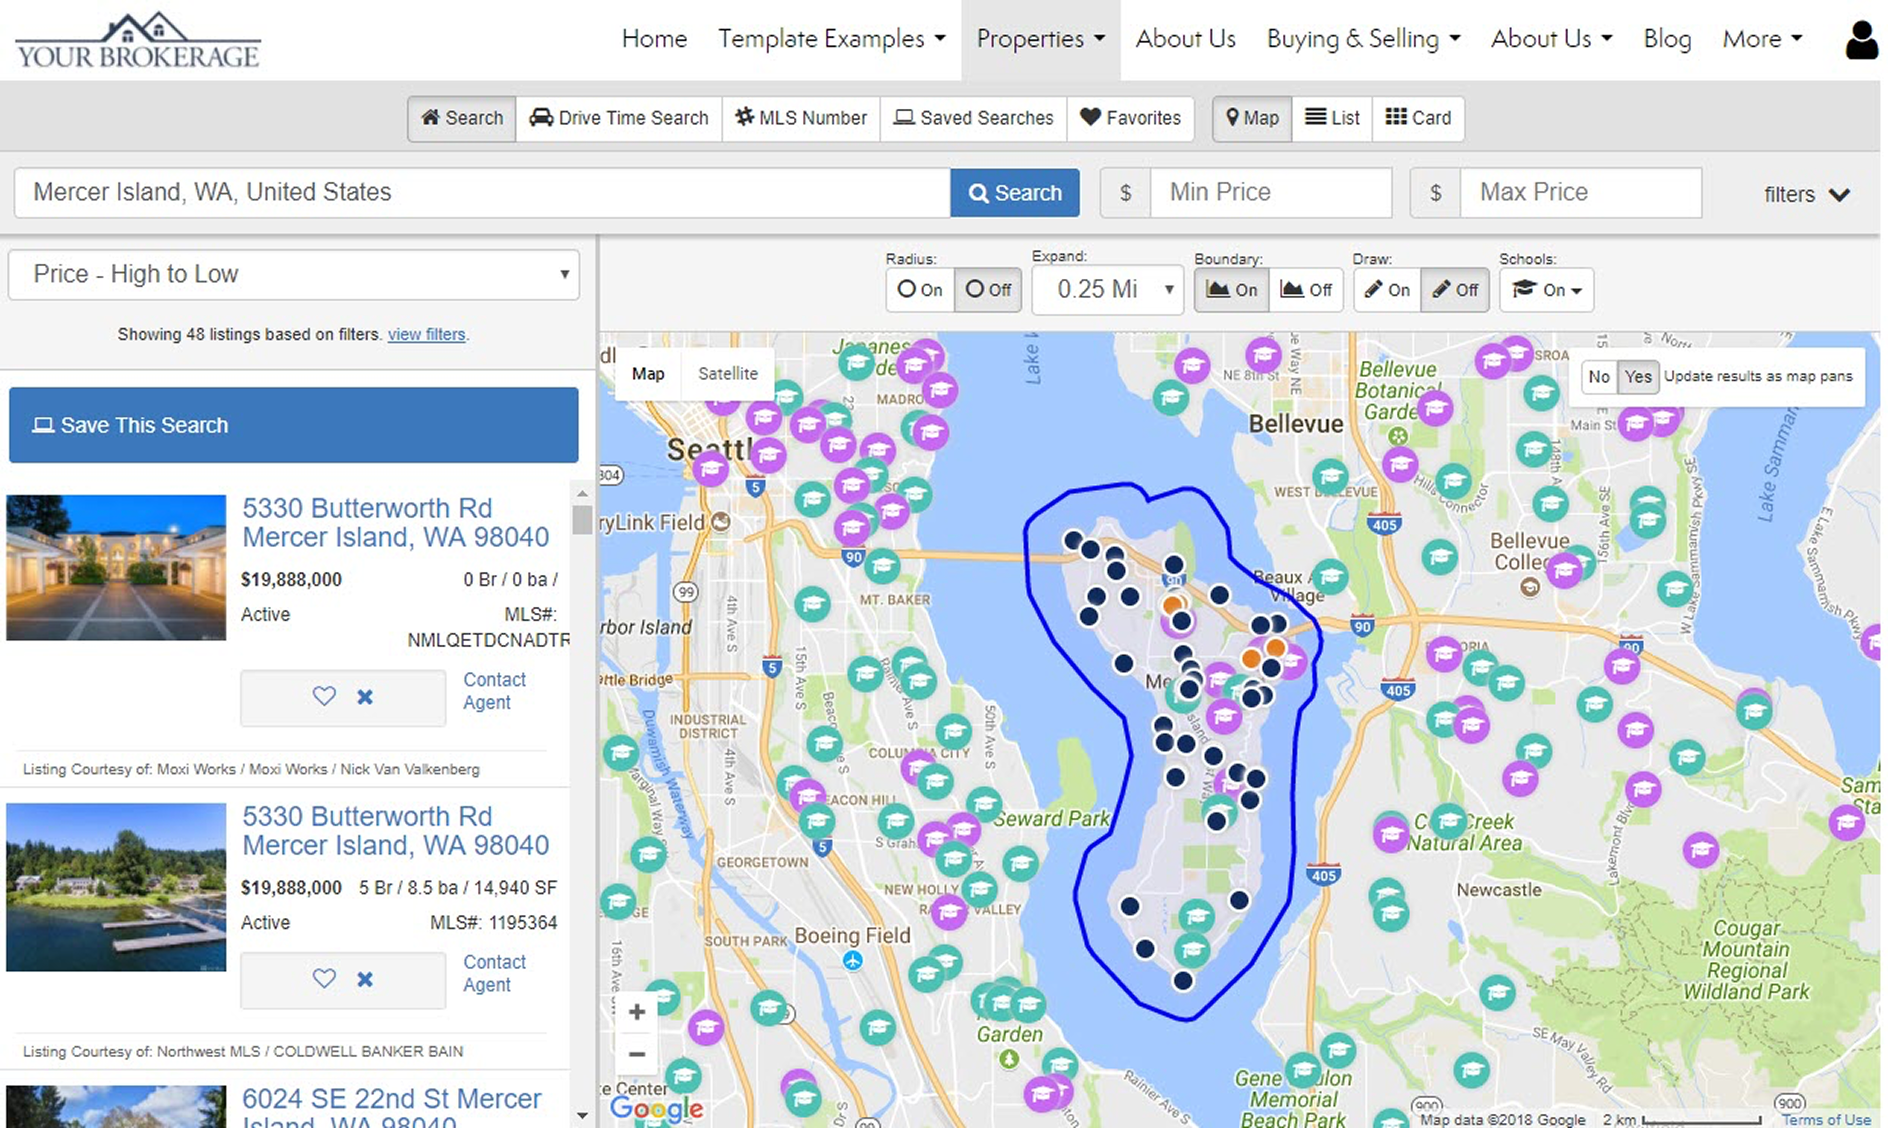Remove the MLS# 1195364 listing with X
The height and width of the screenshot is (1128, 1888).
coord(365,979)
